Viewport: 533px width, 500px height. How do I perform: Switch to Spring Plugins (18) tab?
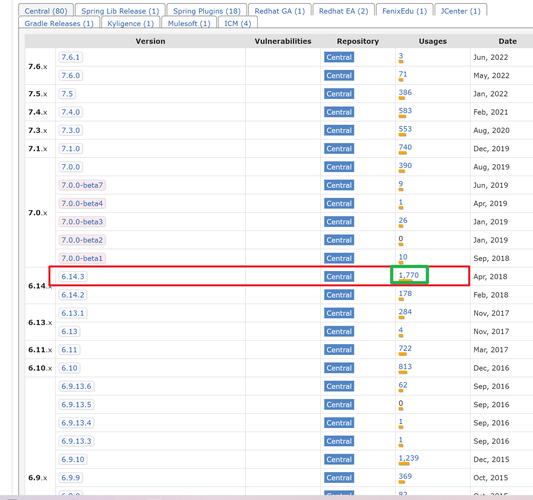pos(207,11)
